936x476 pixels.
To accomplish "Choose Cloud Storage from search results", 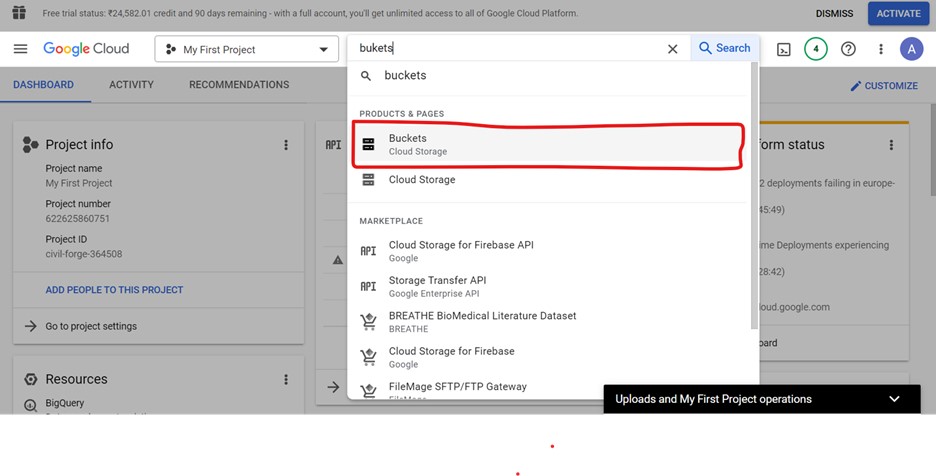I will pyautogui.click(x=421, y=180).
